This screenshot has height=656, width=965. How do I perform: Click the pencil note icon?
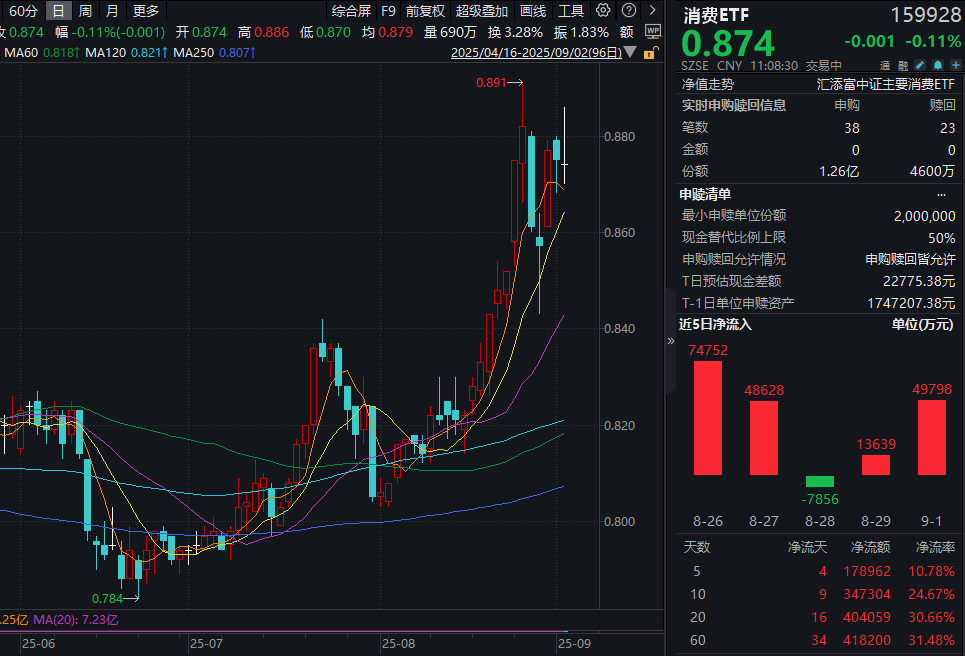[919, 65]
